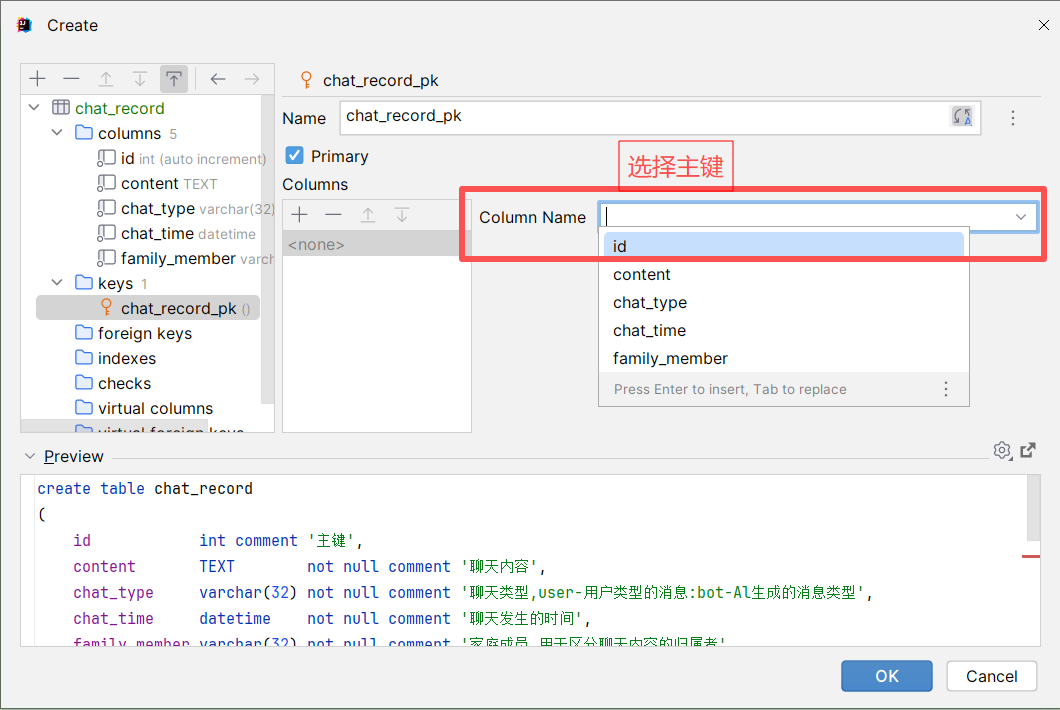Open preview in external editor icon
The image size is (1060, 710).
click(1028, 450)
